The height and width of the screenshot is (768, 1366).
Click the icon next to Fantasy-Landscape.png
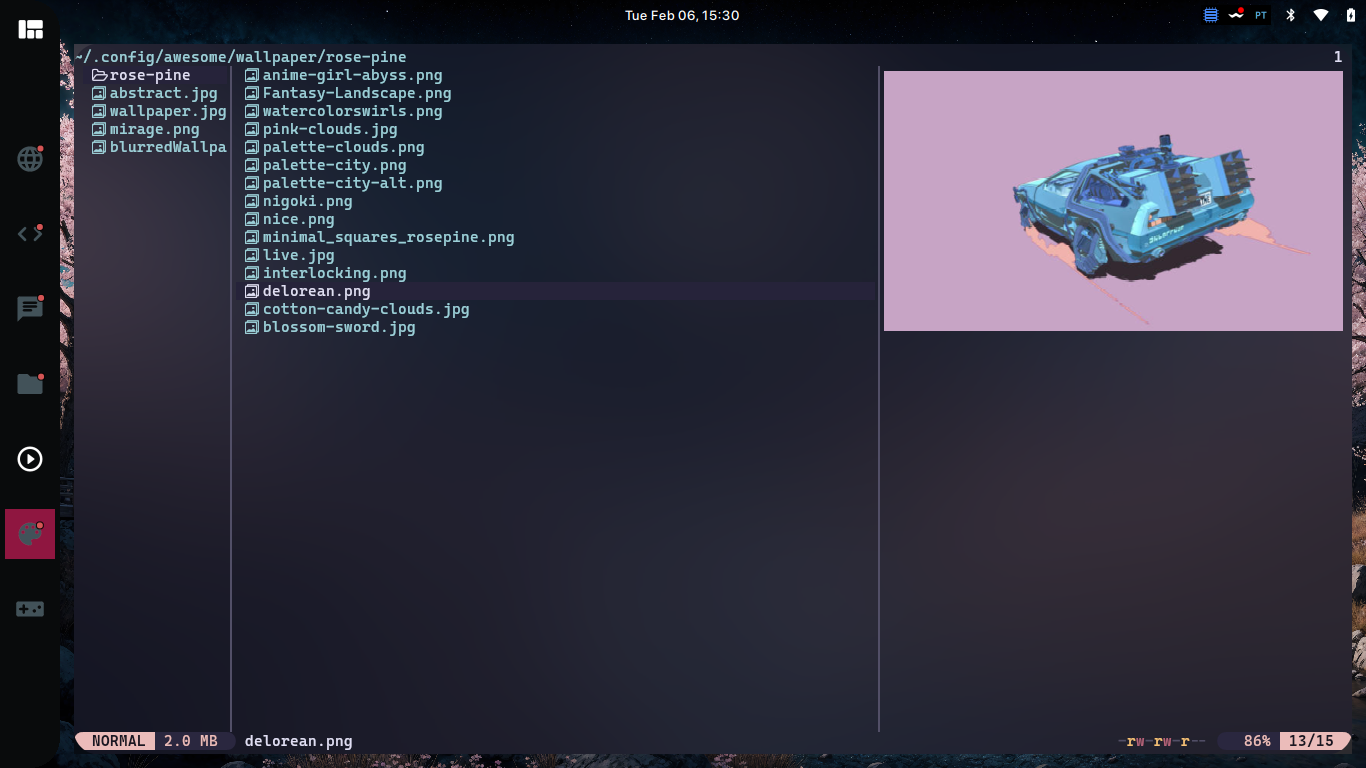(252, 93)
